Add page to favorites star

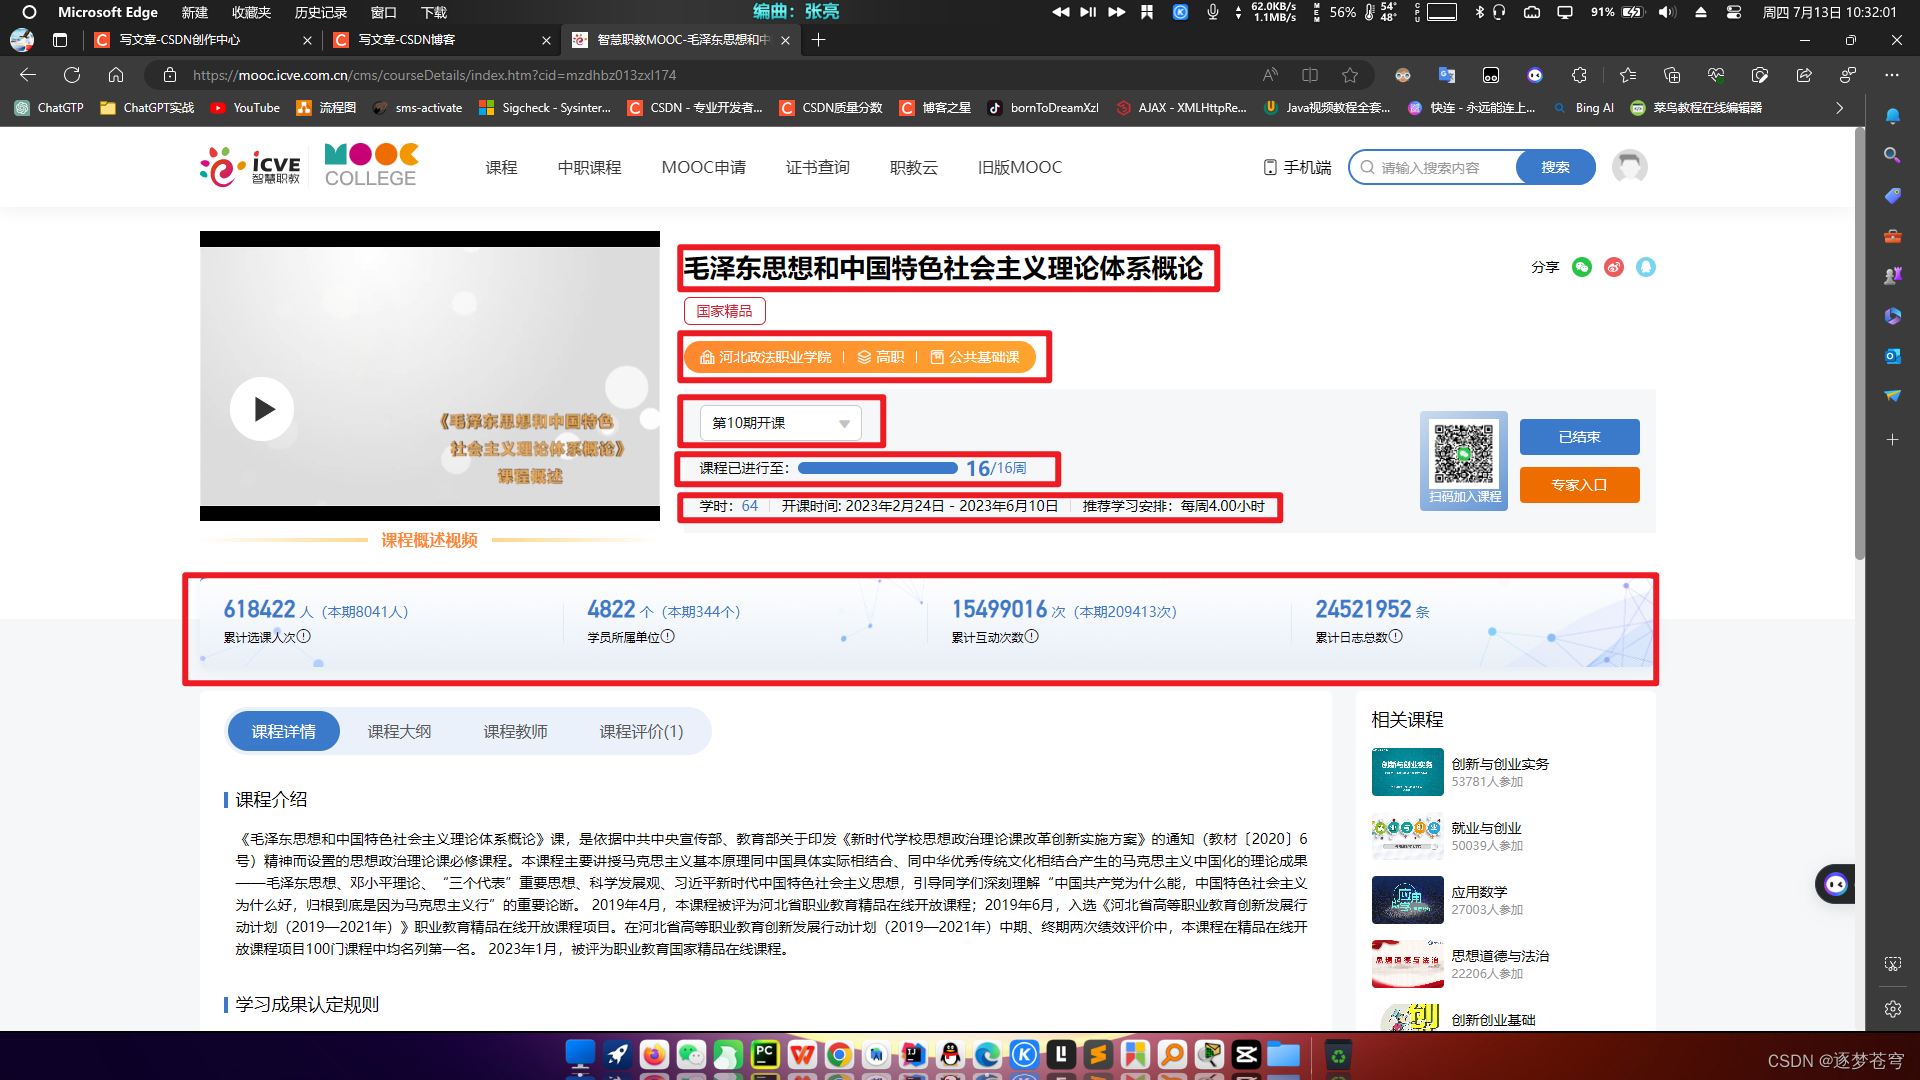pos(1350,75)
